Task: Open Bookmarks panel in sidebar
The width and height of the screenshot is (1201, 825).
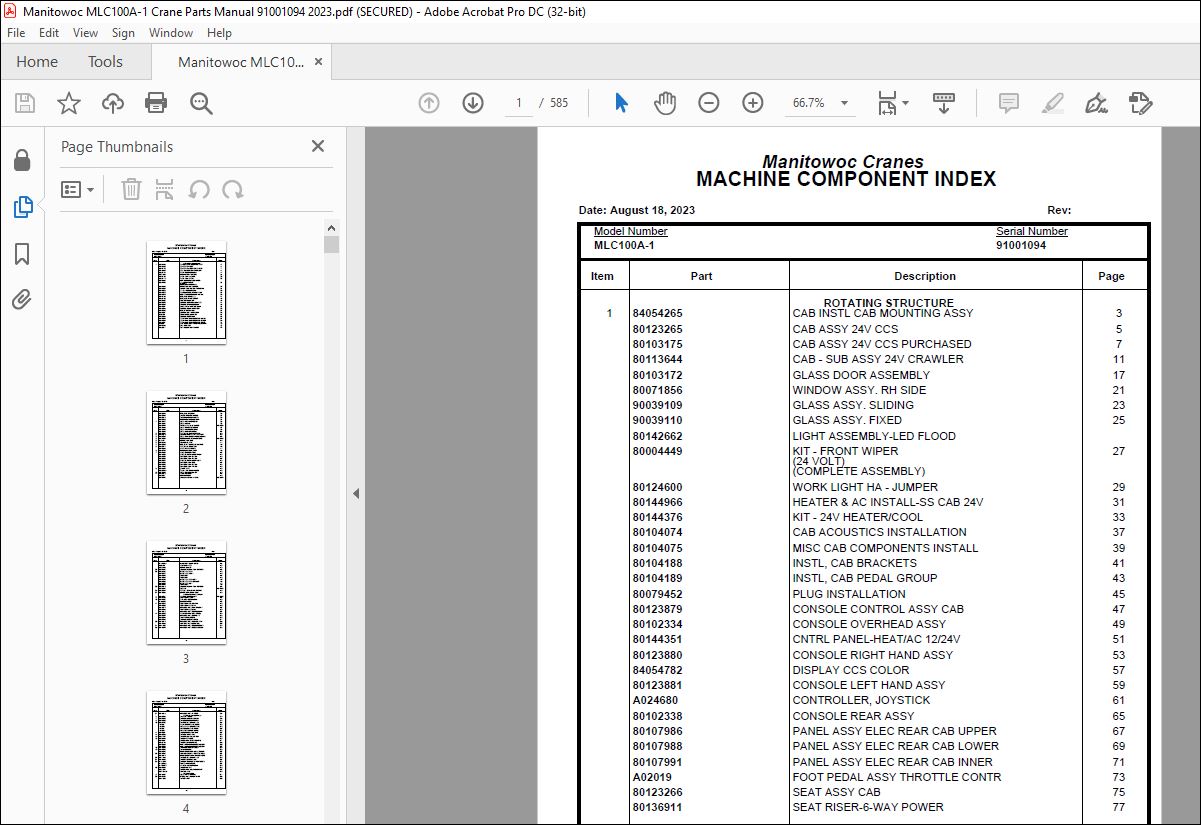Action: click(x=22, y=254)
